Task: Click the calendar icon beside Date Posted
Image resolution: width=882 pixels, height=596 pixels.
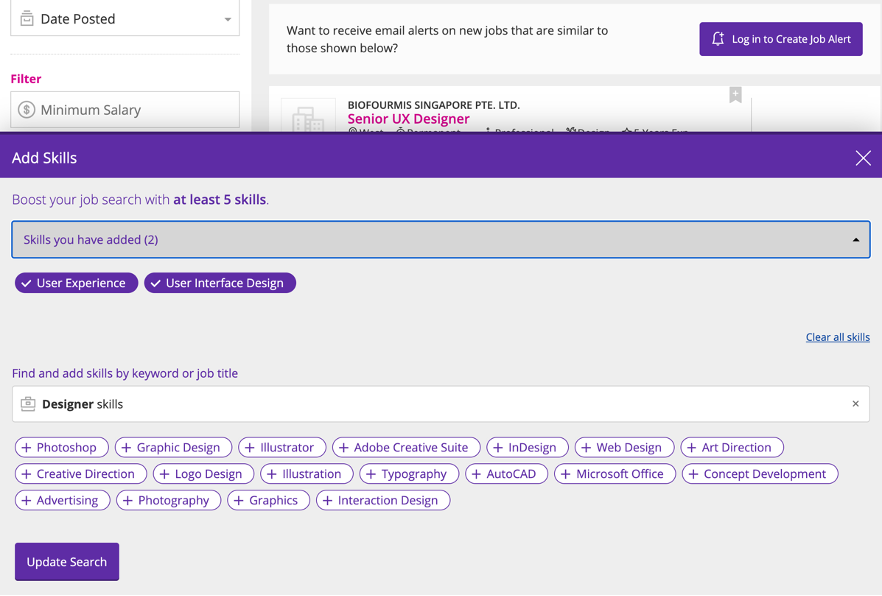Action: pyautogui.click(x=27, y=19)
